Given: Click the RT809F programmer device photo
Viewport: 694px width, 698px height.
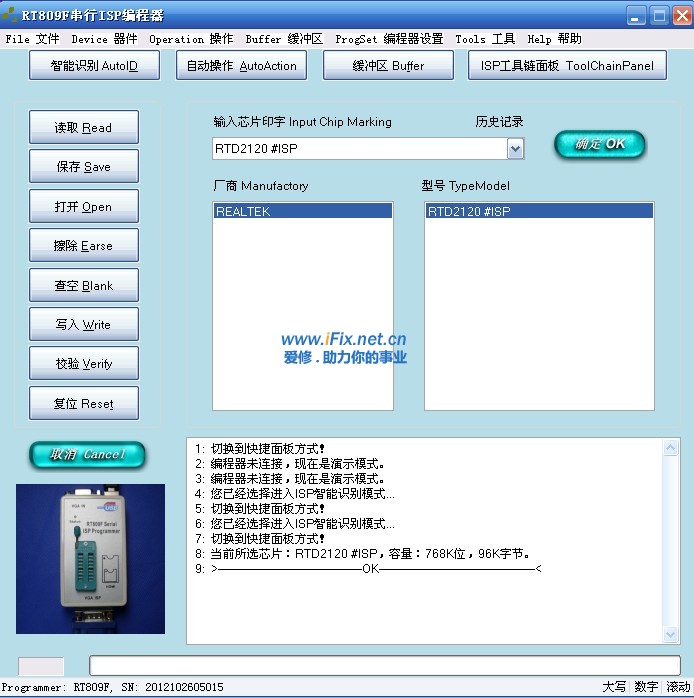Looking at the screenshot, I should pyautogui.click(x=90, y=558).
